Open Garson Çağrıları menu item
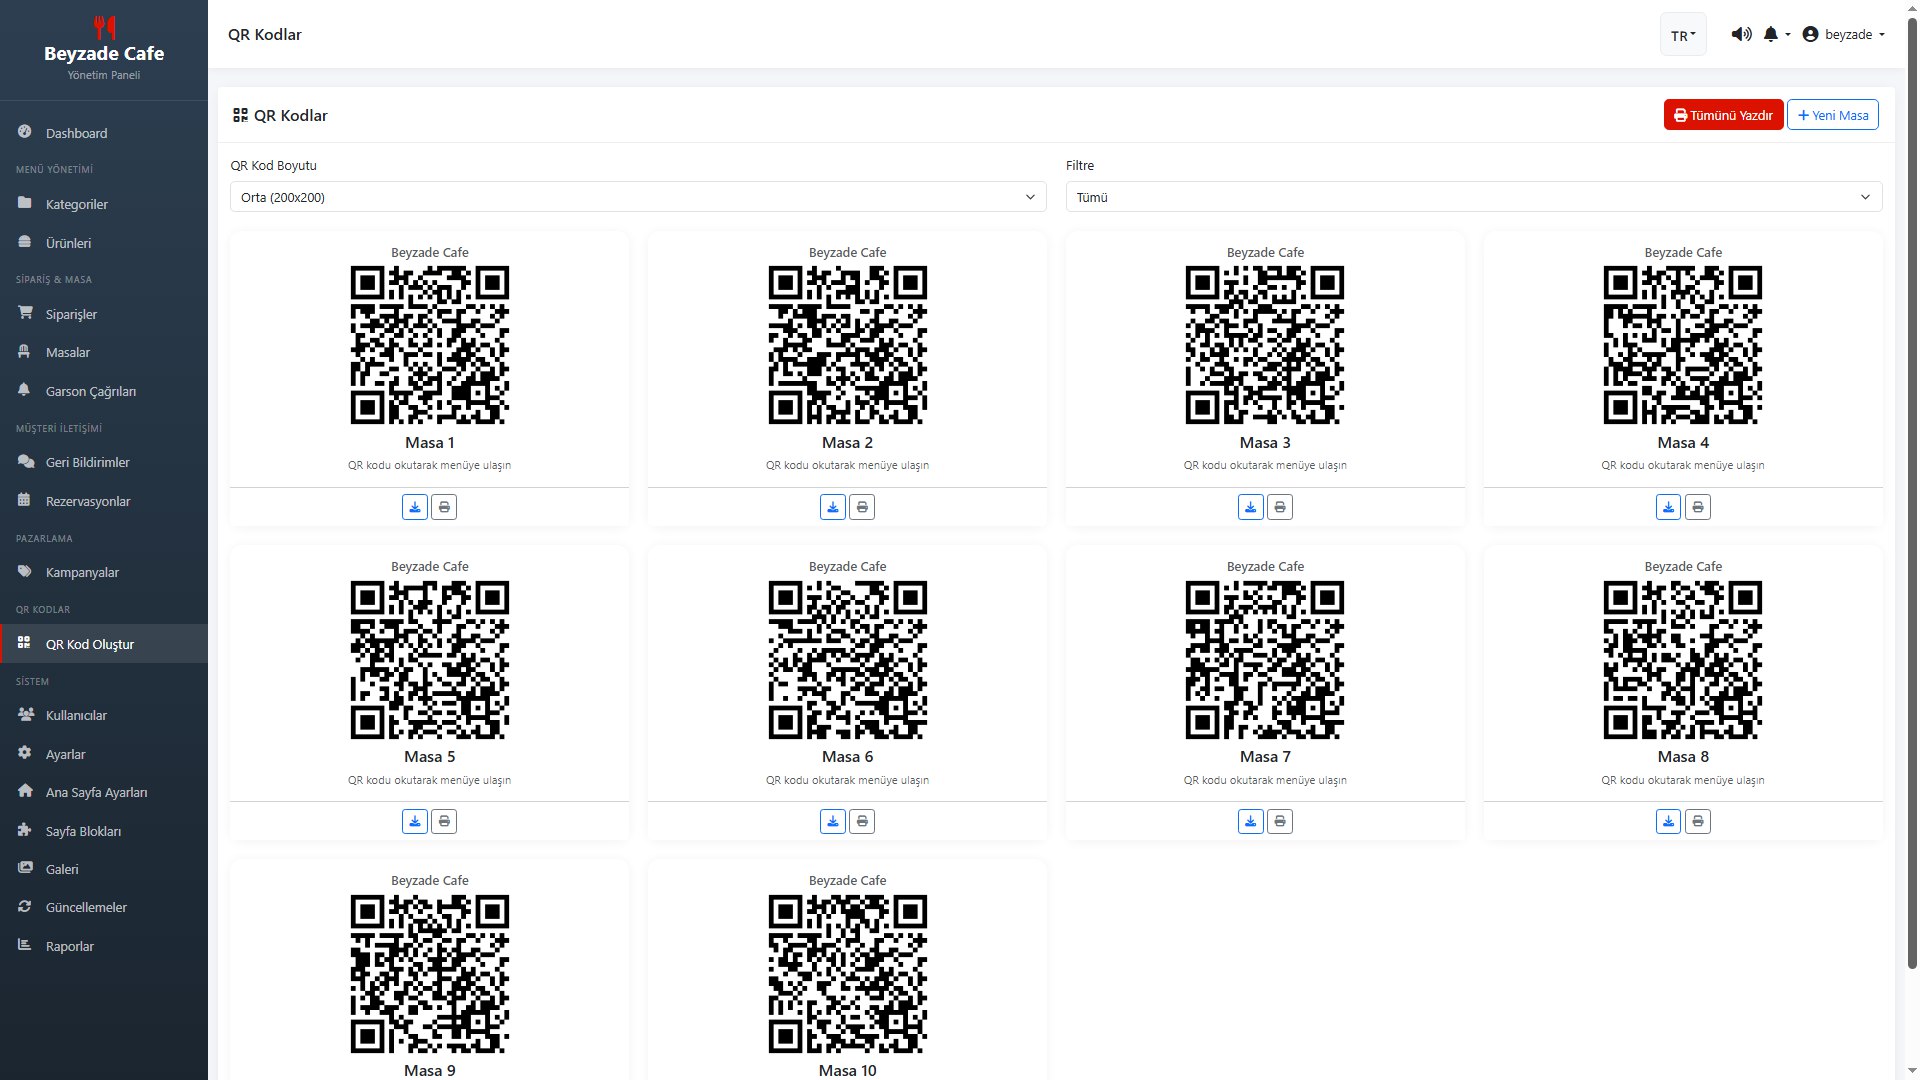The image size is (1920, 1080). pos(90,391)
